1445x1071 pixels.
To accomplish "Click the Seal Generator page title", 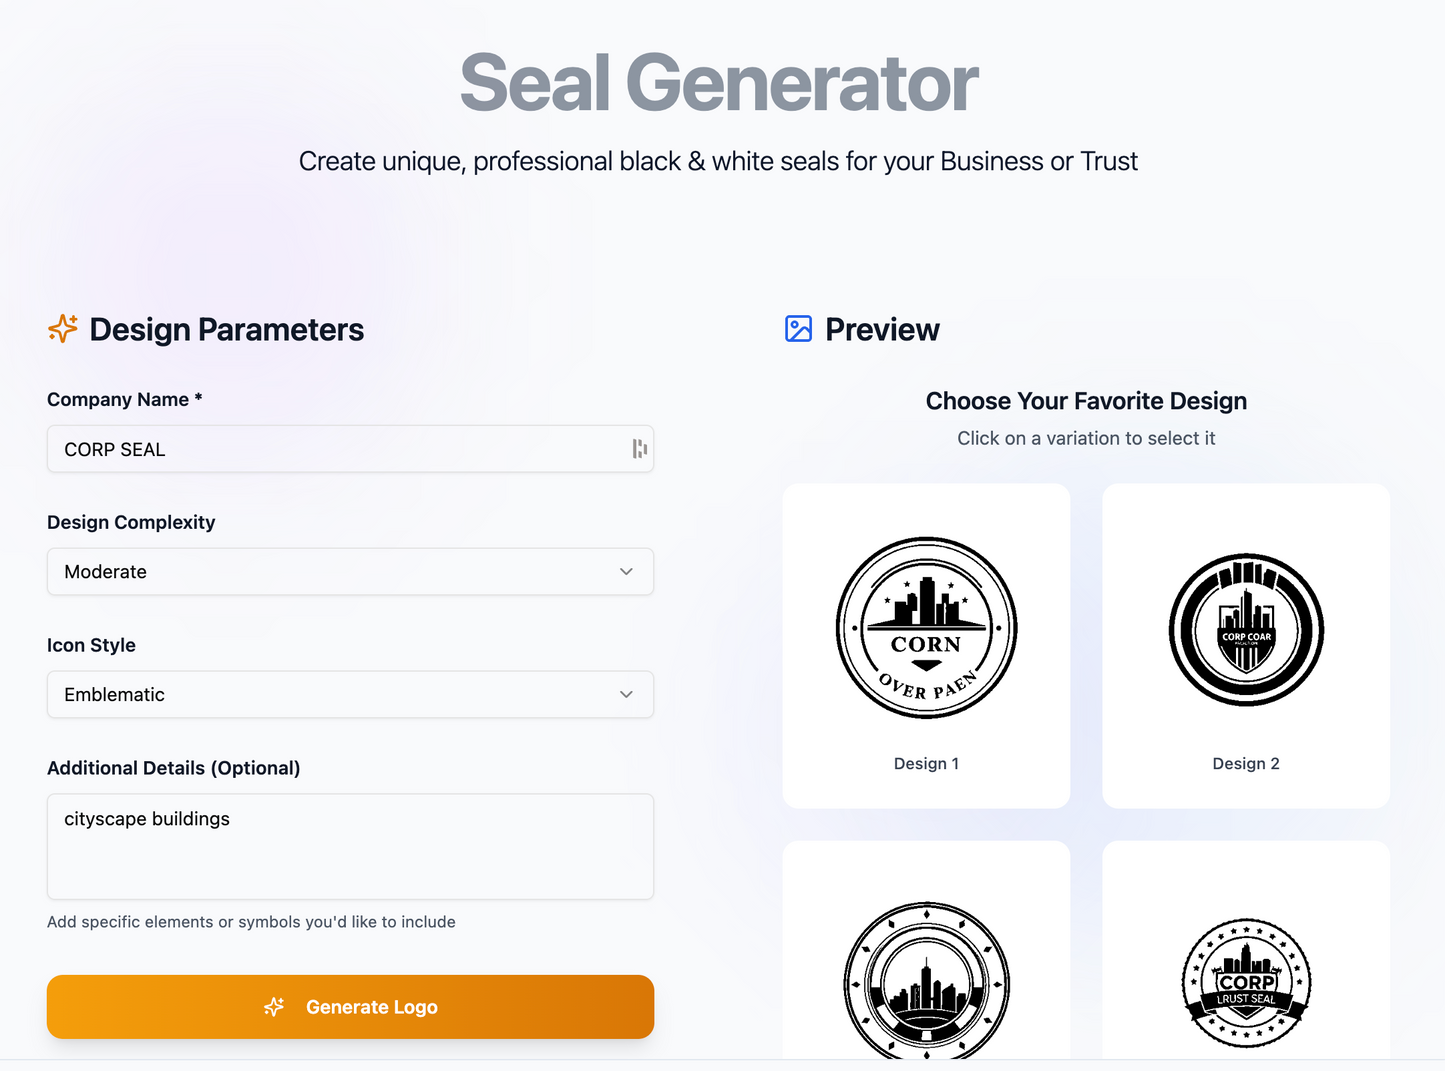I will [x=718, y=83].
